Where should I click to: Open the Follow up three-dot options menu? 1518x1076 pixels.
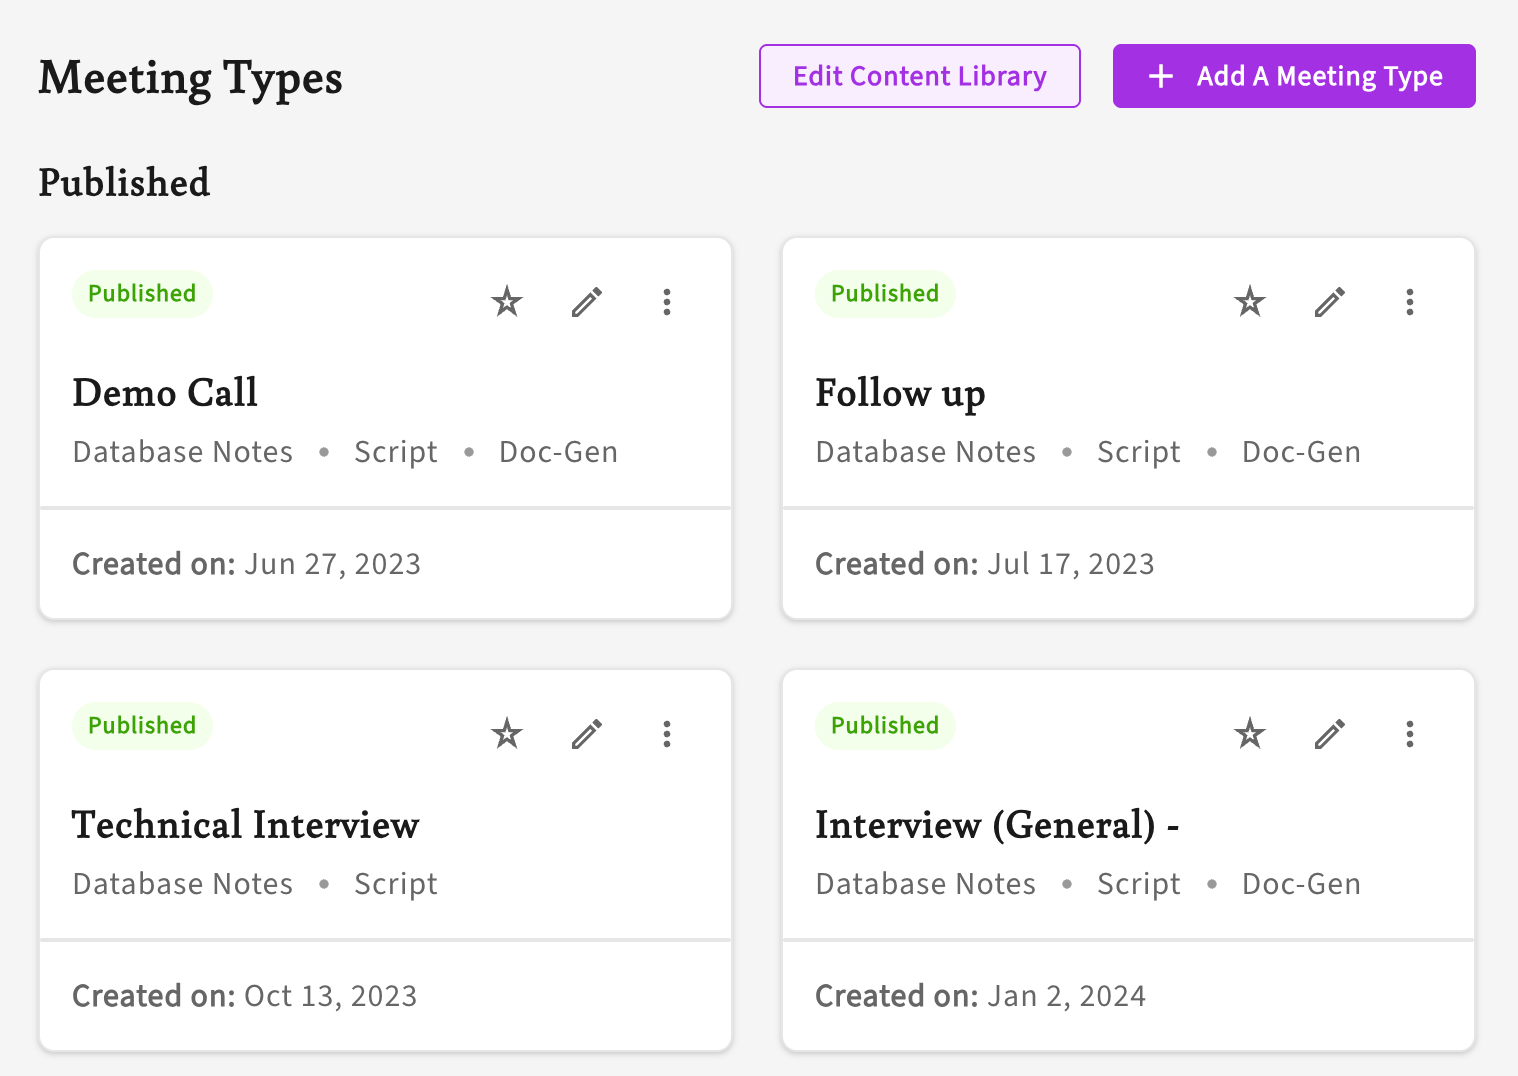coord(1410,302)
